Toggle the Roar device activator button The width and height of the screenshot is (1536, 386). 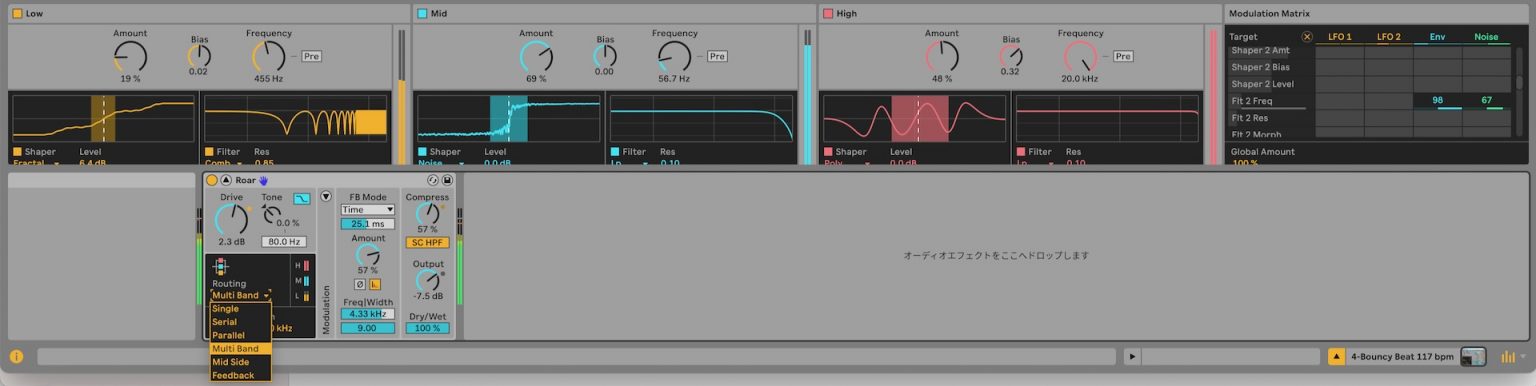click(x=212, y=180)
